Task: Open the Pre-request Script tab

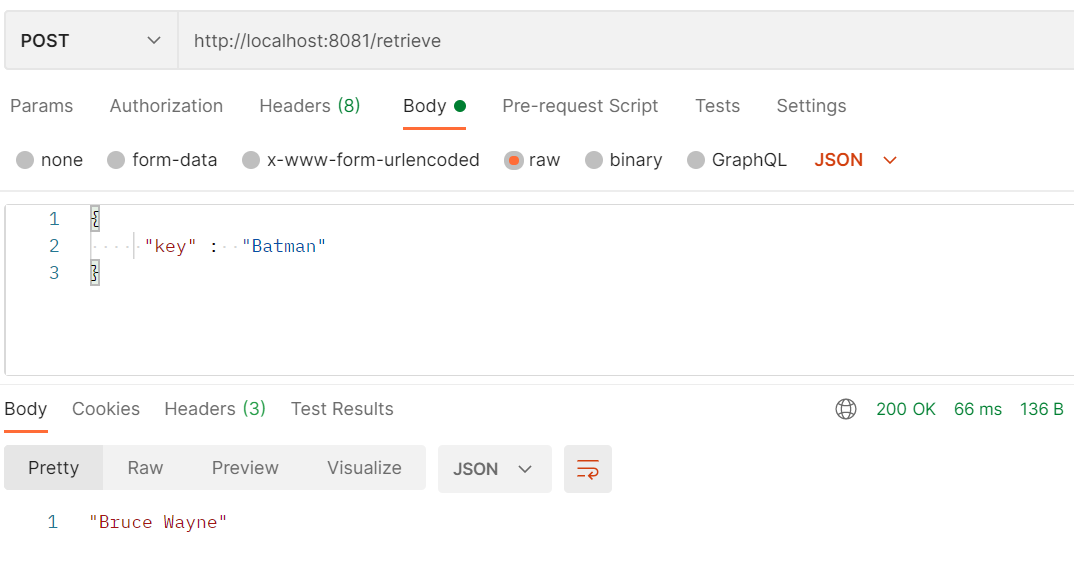Action: click(580, 106)
